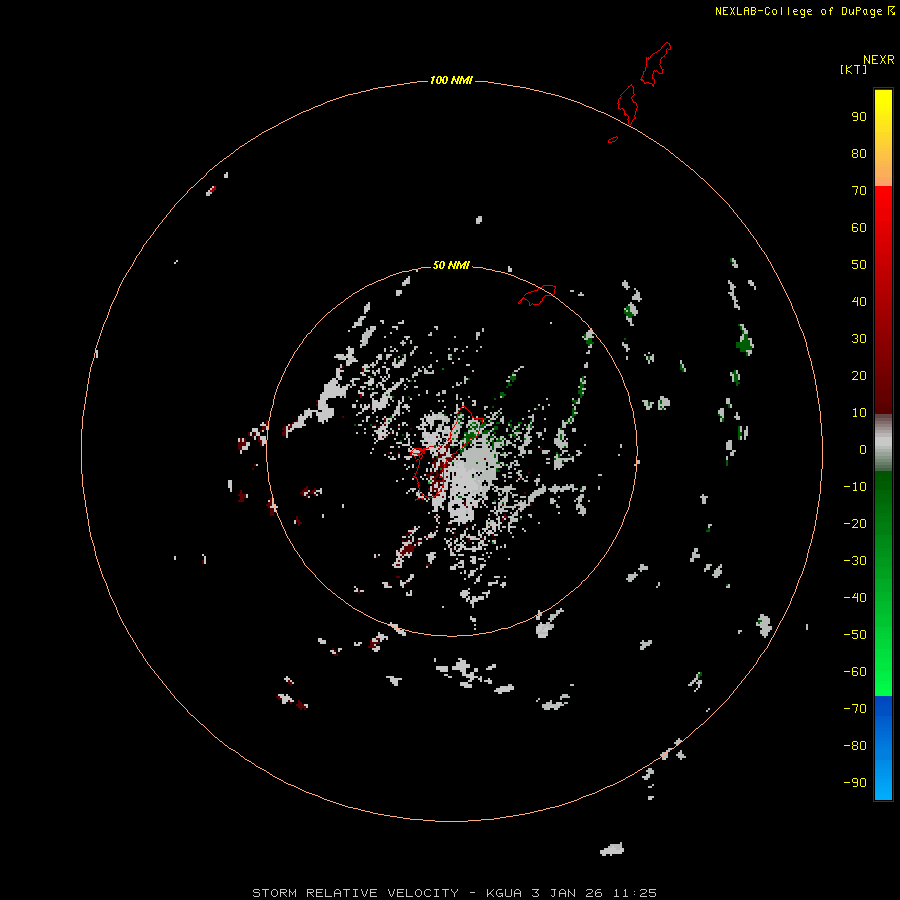Image resolution: width=900 pixels, height=900 pixels.
Task: Click the -60 value on the velocity scale
Action: (855, 672)
